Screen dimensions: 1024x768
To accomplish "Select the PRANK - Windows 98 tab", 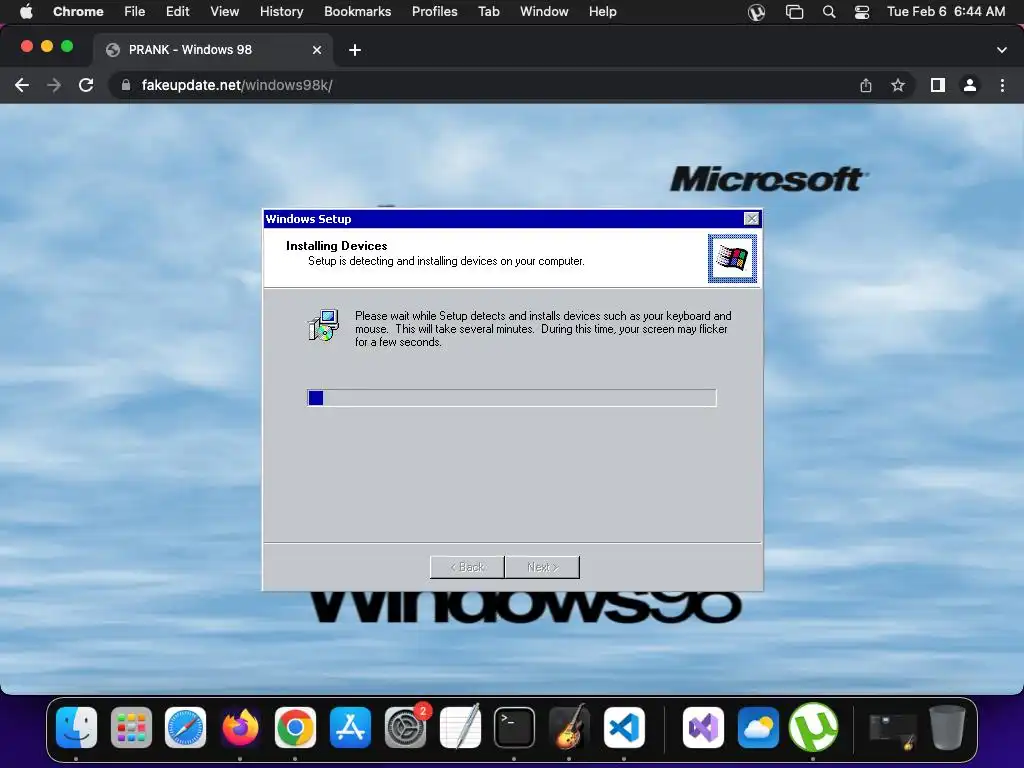I will tap(214, 50).
